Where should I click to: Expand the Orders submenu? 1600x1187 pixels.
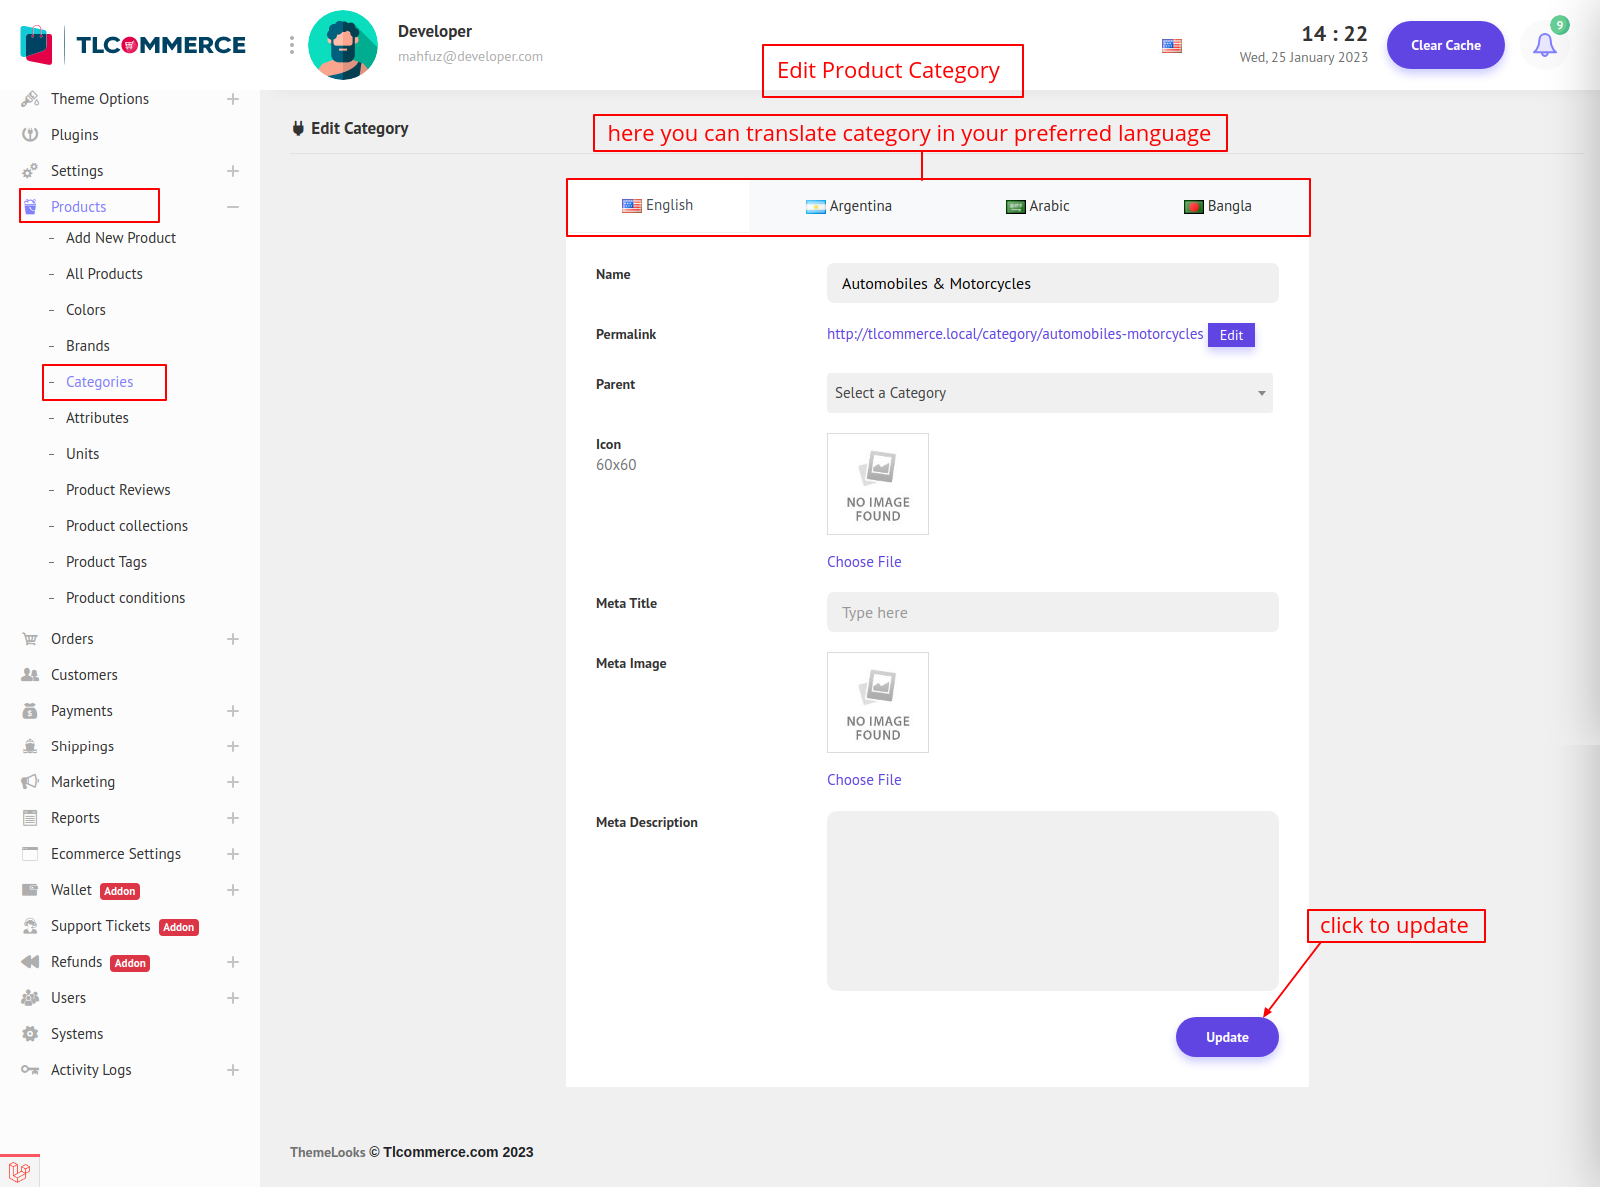tap(232, 639)
